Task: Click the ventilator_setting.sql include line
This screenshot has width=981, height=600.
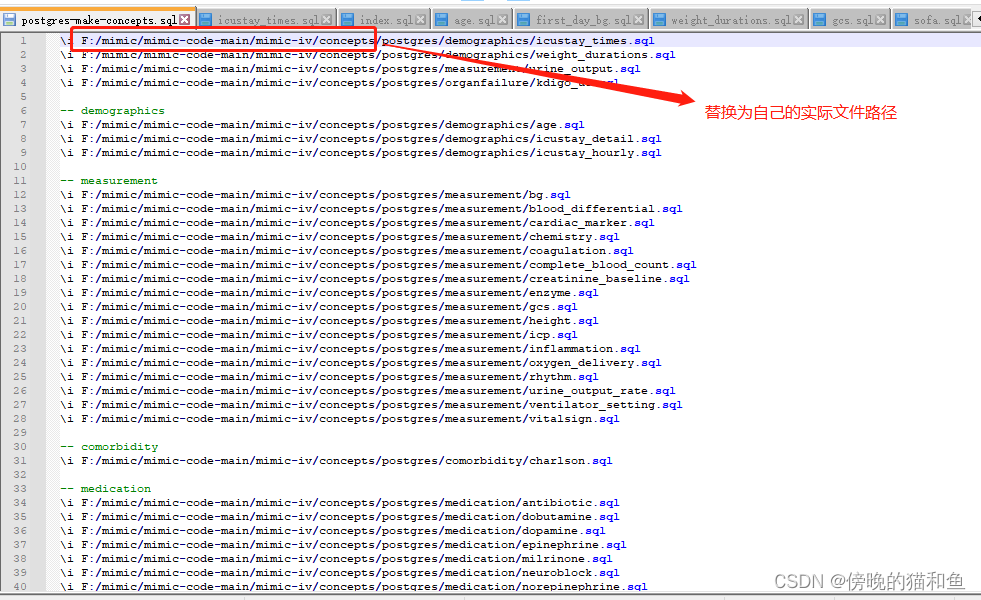Action: 371,405
